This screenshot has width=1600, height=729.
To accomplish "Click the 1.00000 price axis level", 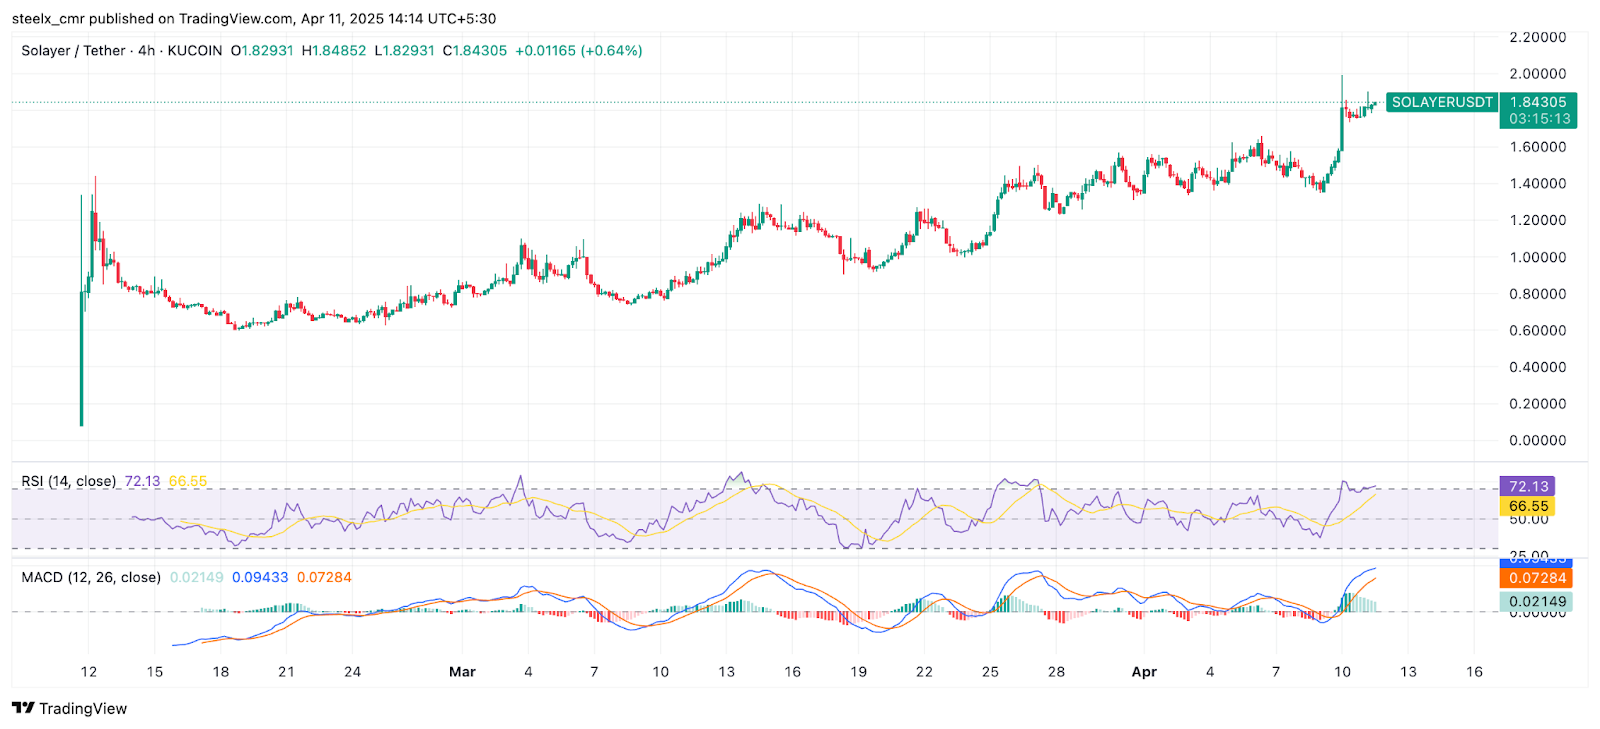I will (x=1537, y=257).
